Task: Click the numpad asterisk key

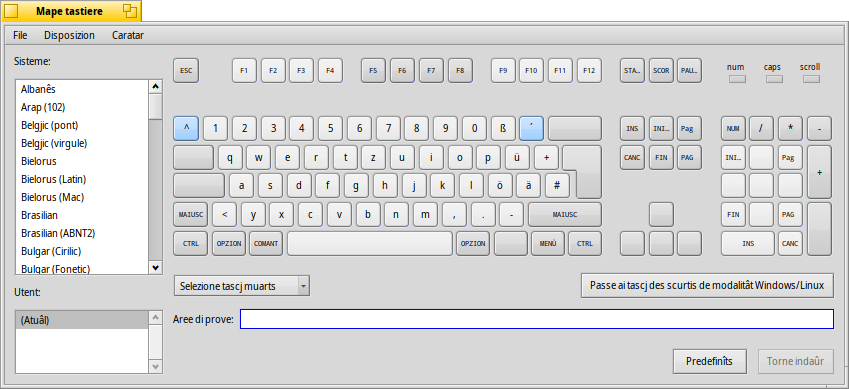Action: click(x=791, y=128)
